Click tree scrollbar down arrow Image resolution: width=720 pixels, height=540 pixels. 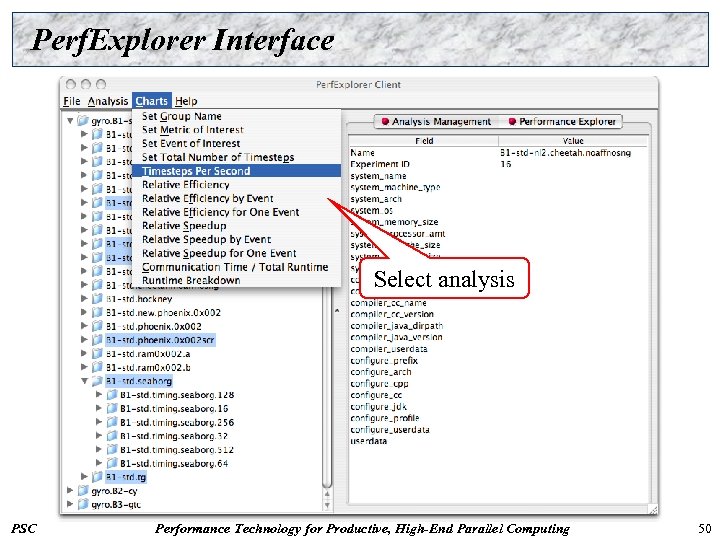click(327, 505)
